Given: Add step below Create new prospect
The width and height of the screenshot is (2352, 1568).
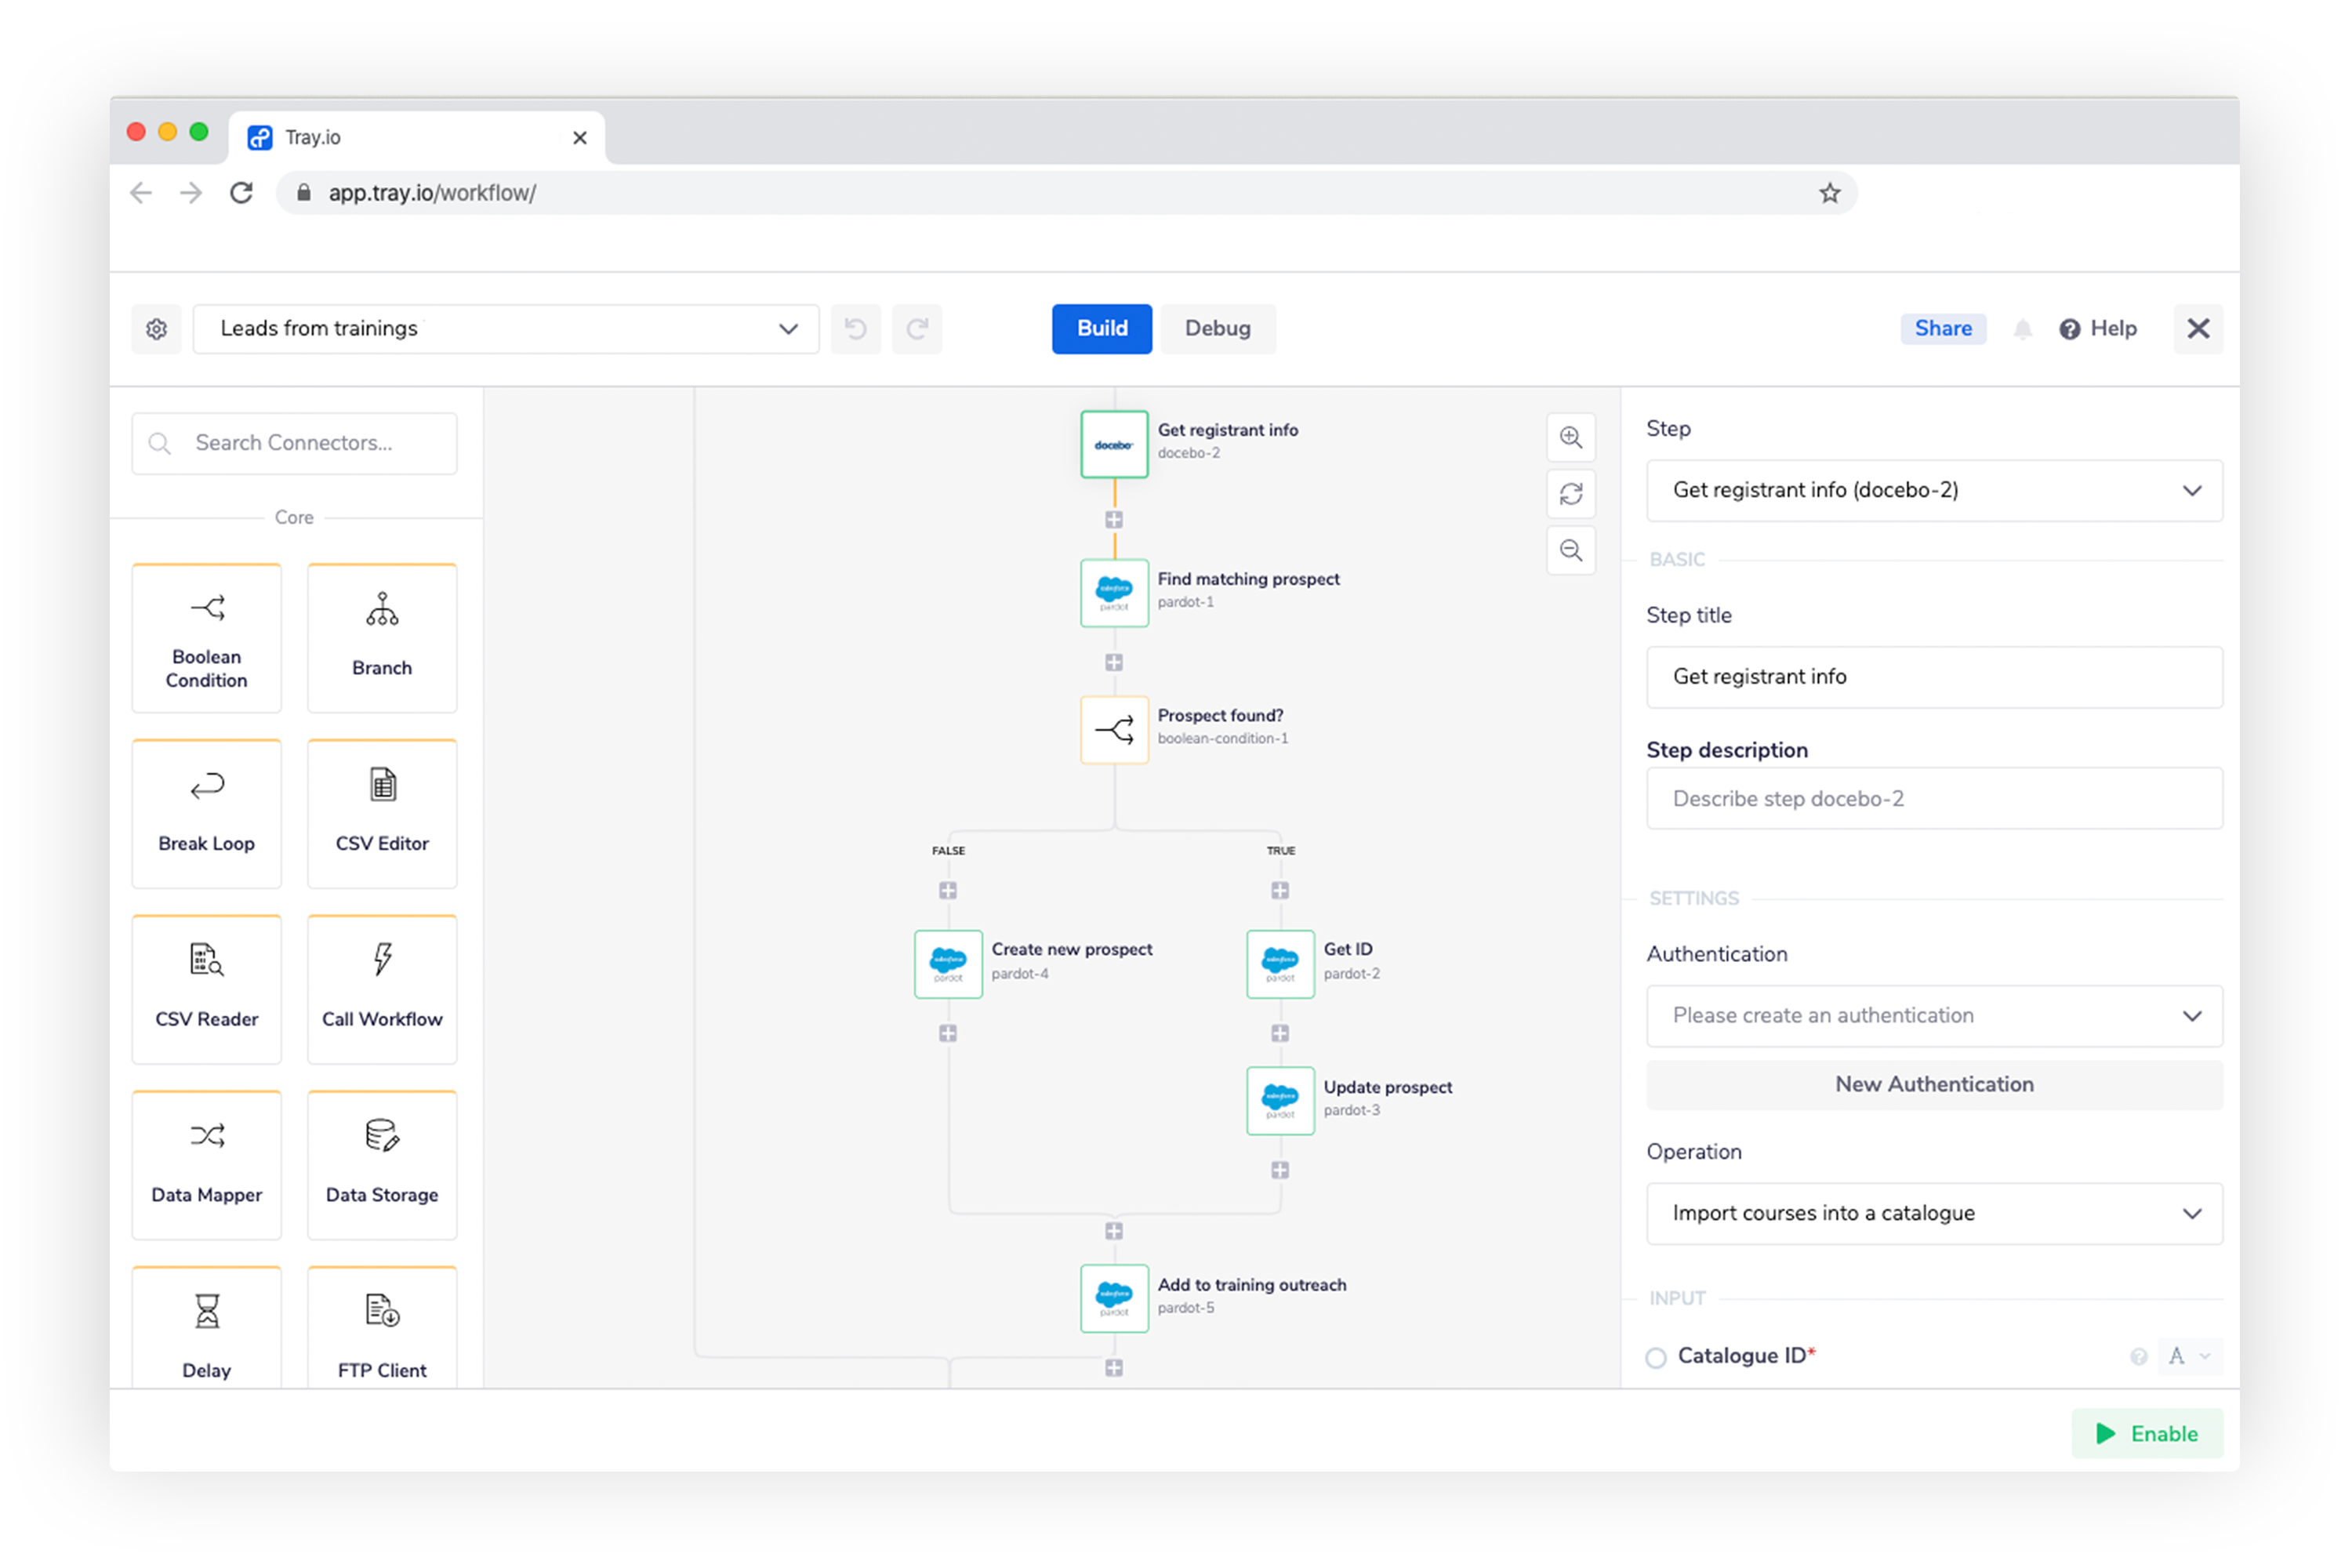Looking at the screenshot, I should coord(948,1033).
